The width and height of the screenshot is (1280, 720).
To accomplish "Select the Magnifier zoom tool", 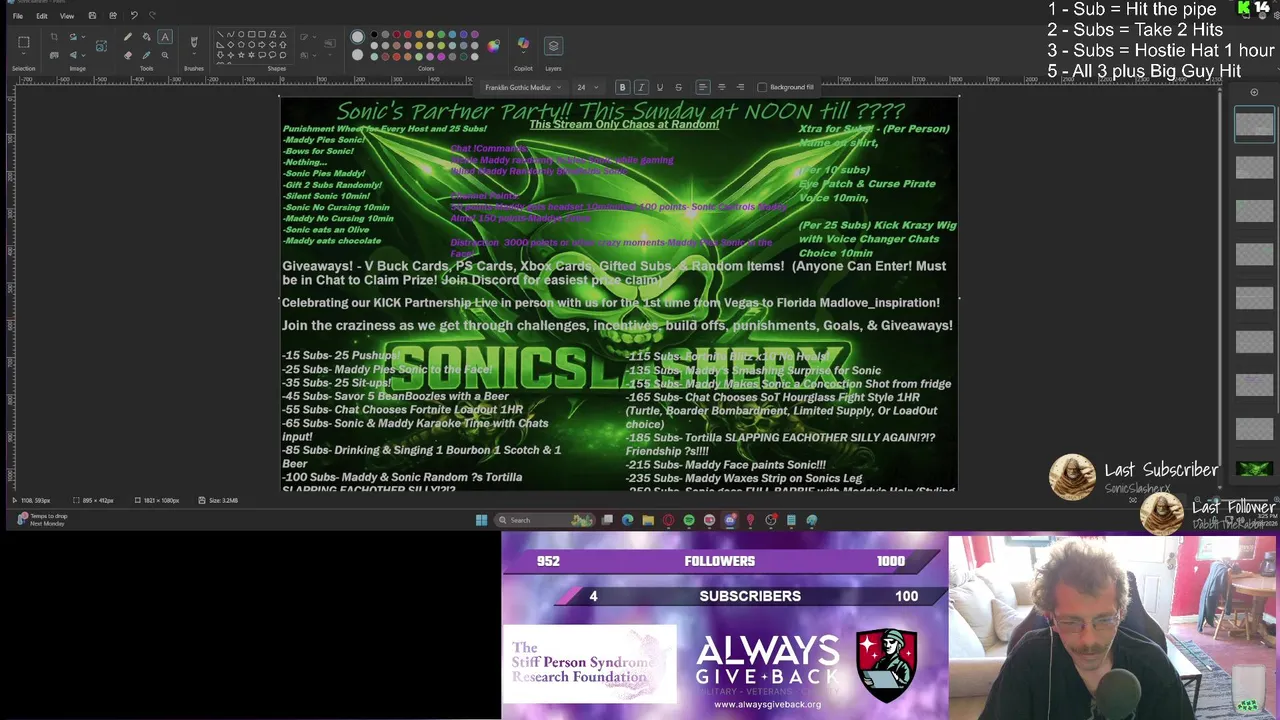I will pyautogui.click(x=165, y=55).
